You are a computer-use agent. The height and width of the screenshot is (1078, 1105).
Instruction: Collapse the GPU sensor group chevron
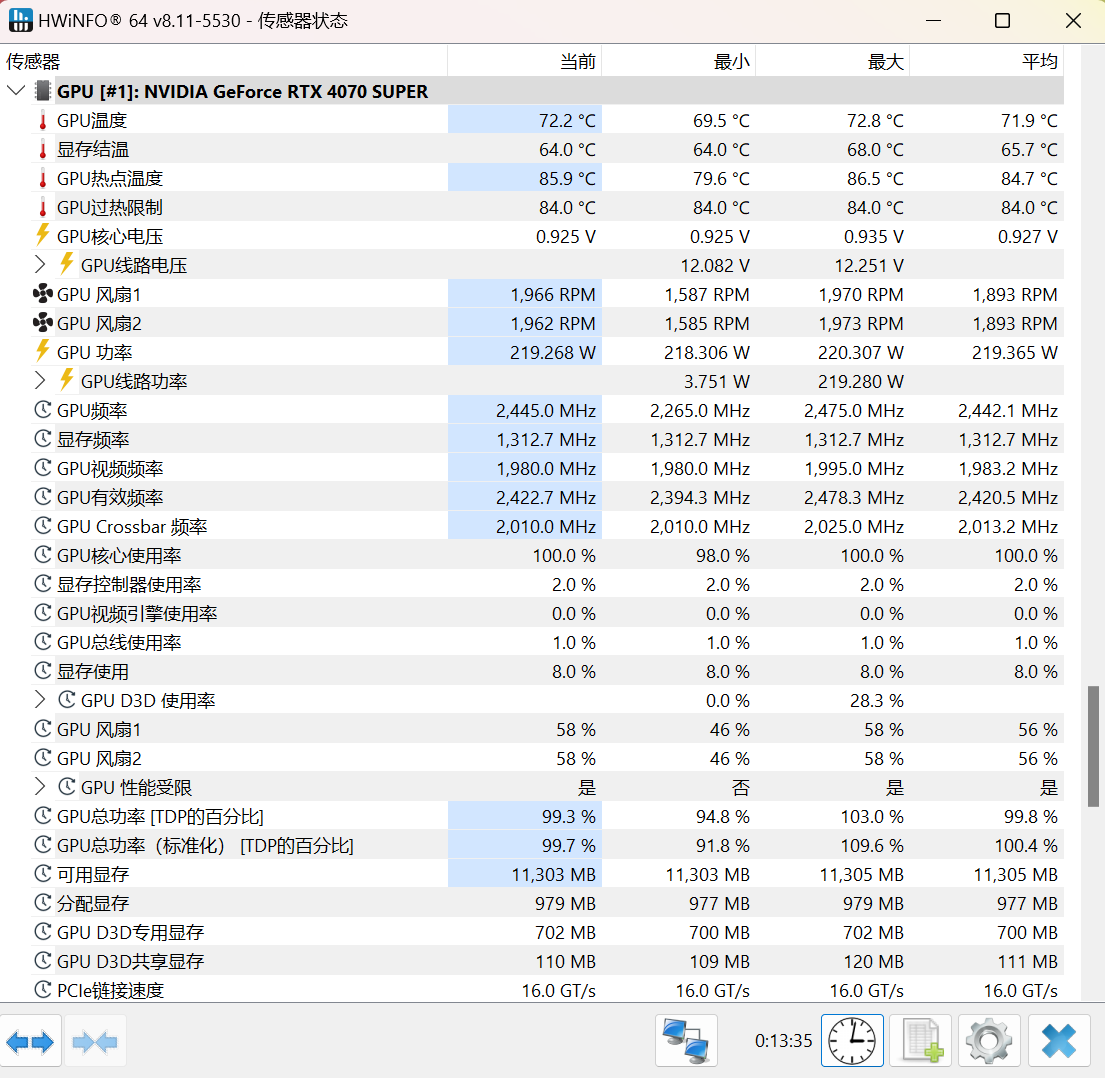click(15, 90)
